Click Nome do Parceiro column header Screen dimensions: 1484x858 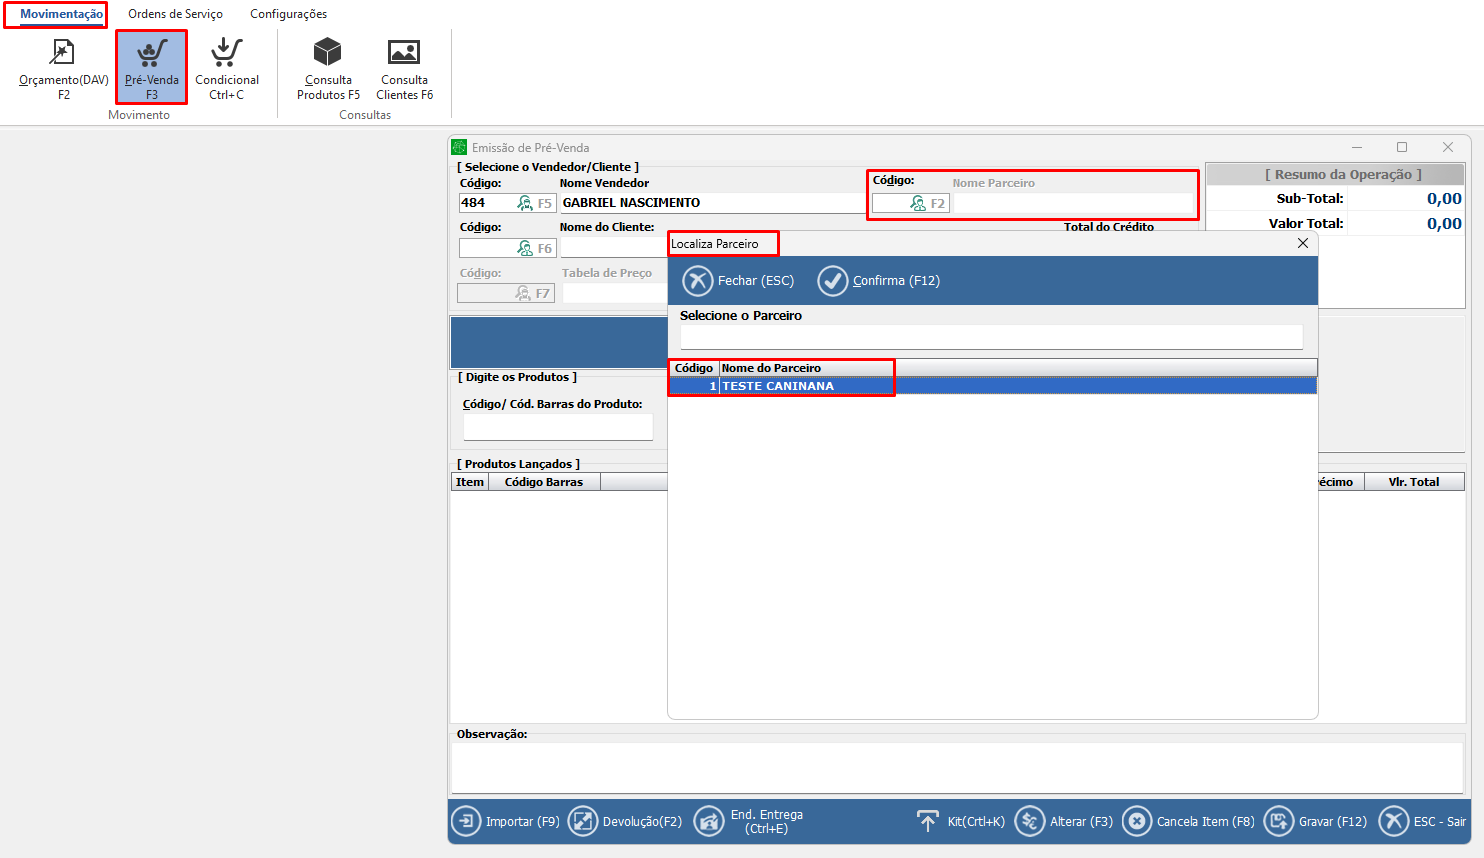(771, 368)
